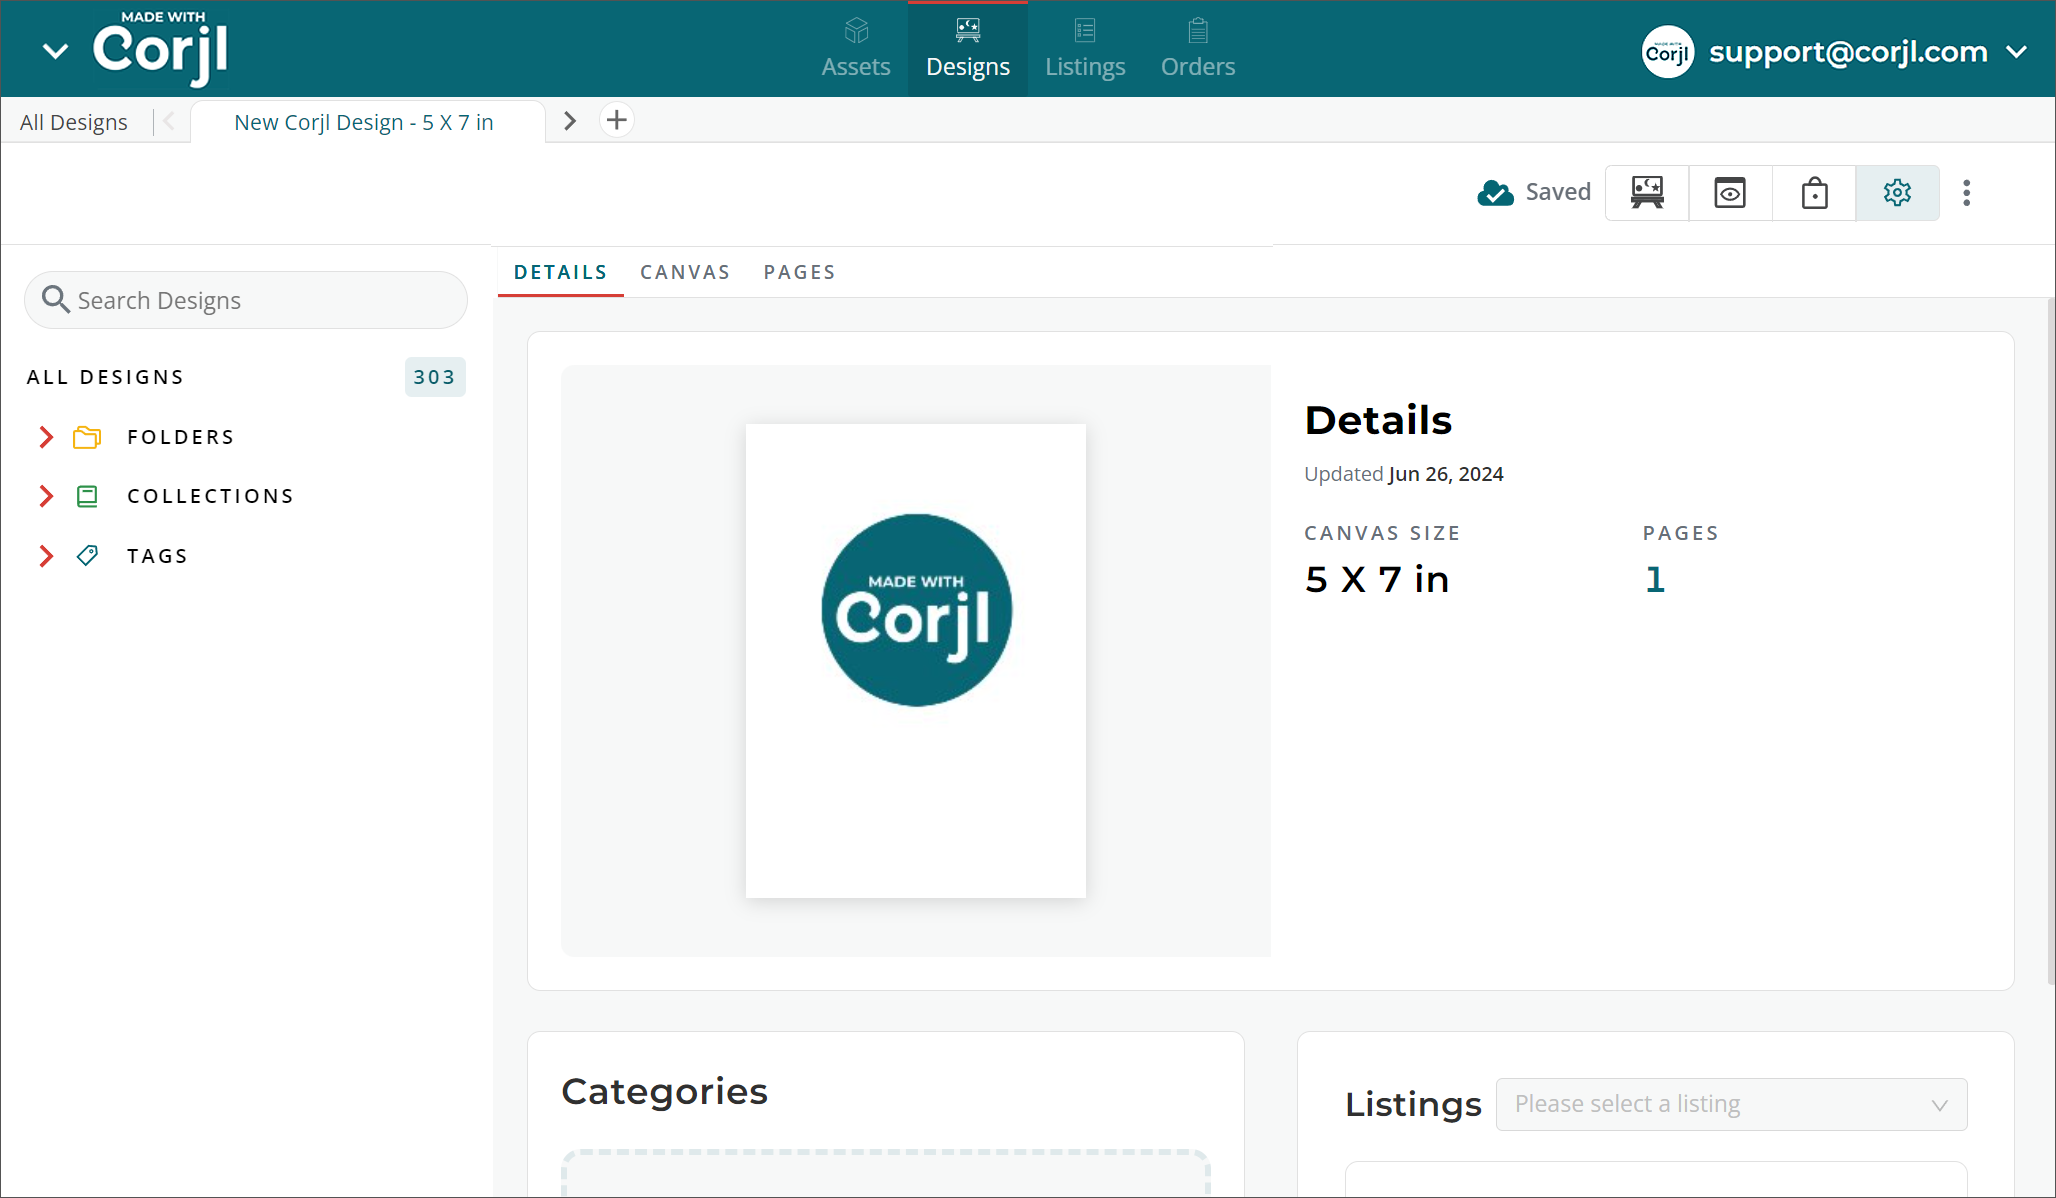Click the Search Designs field
This screenshot has width=2056, height=1198.
click(246, 300)
